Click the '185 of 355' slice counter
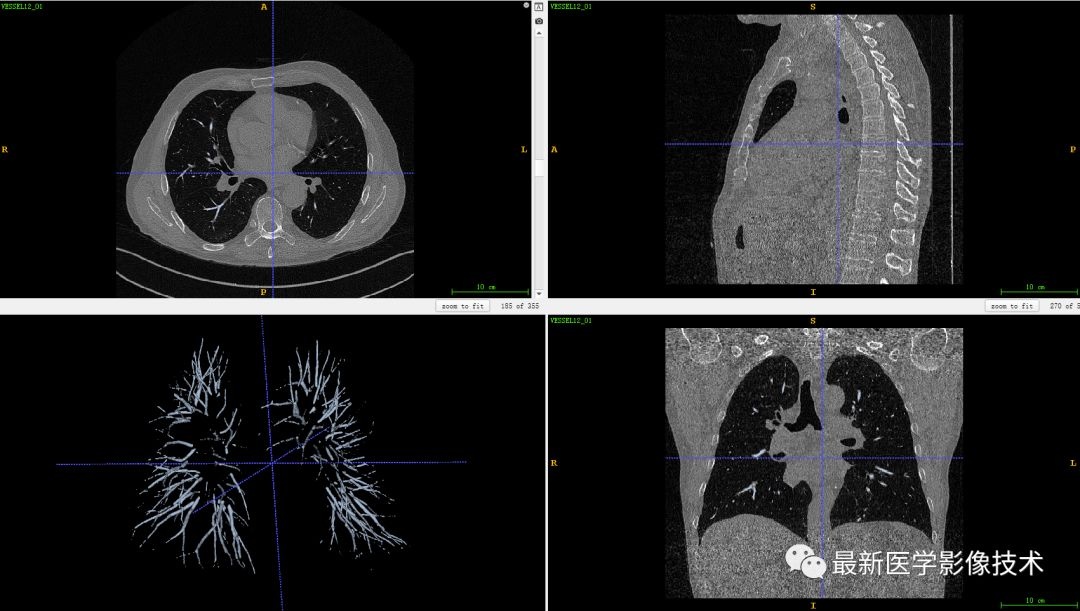Image resolution: width=1080 pixels, height=611 pixels. click(x=520, y=306)
